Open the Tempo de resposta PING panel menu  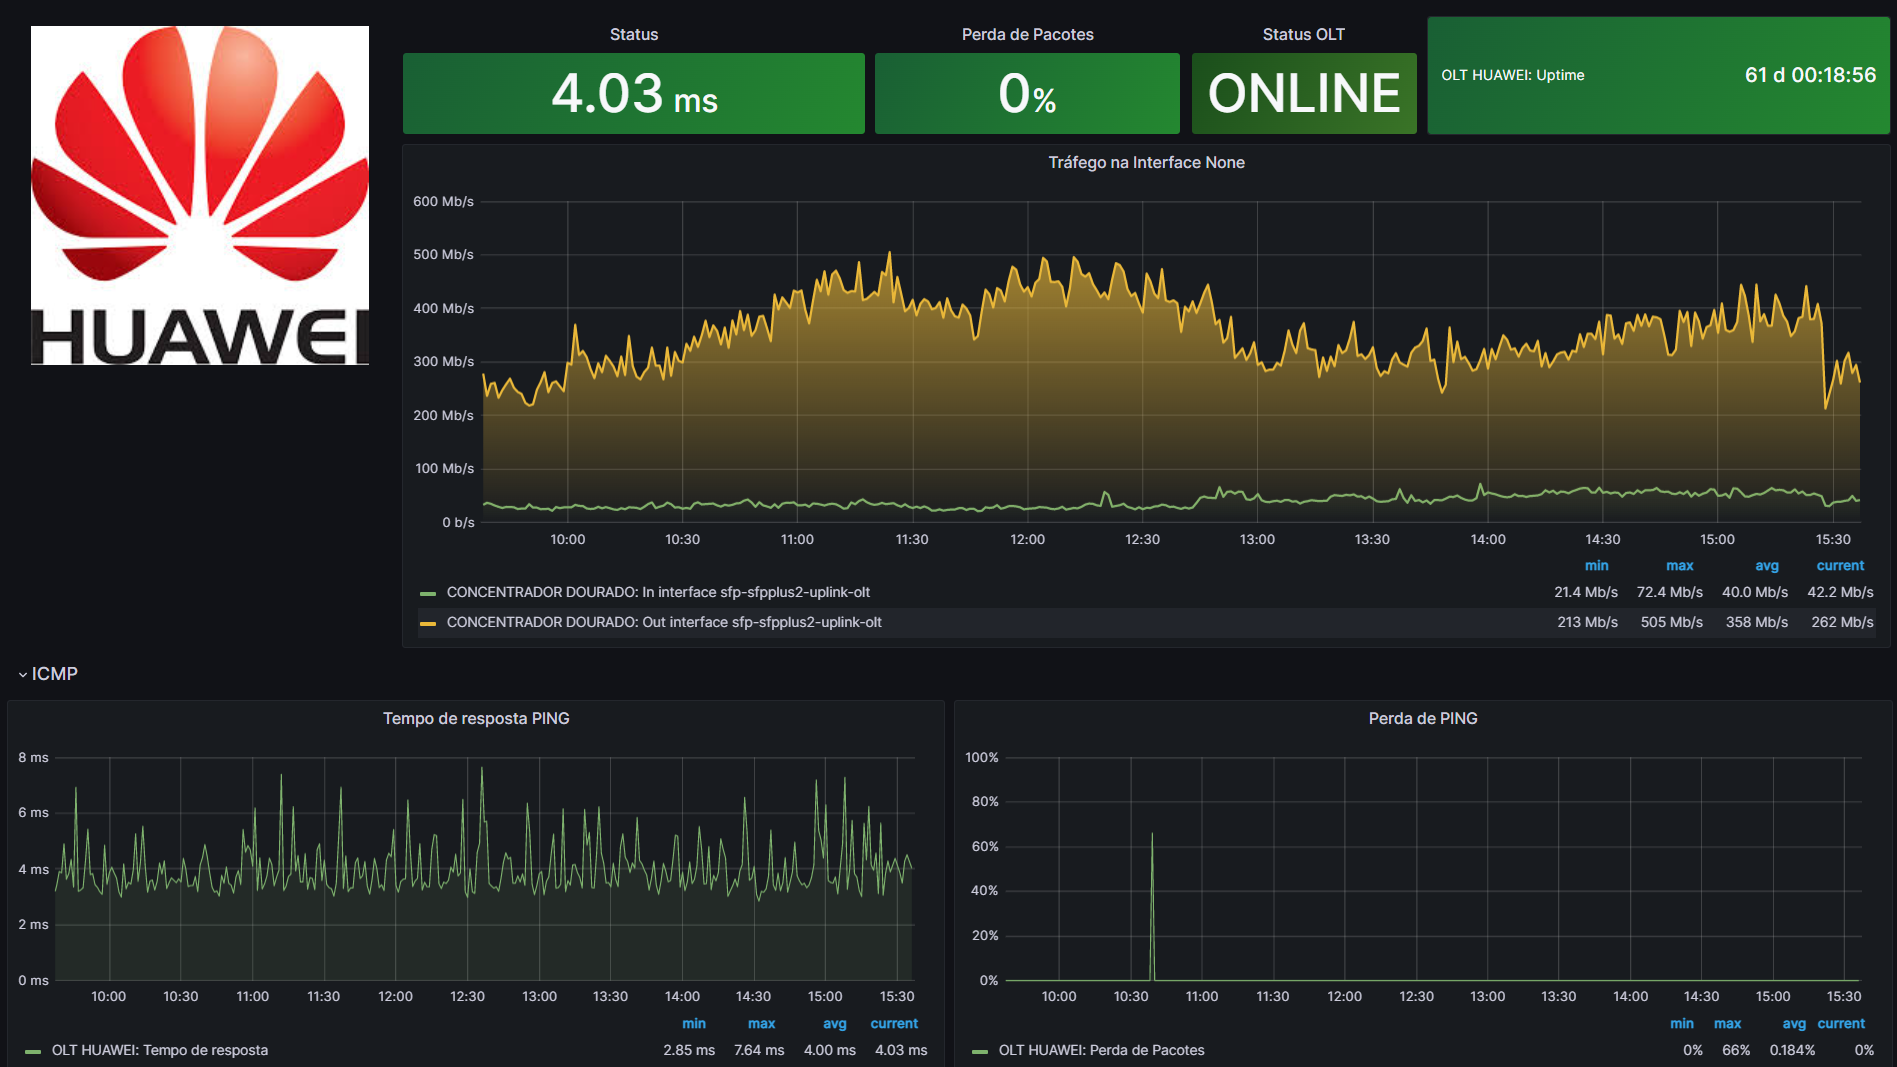click(x=475, y=718)
